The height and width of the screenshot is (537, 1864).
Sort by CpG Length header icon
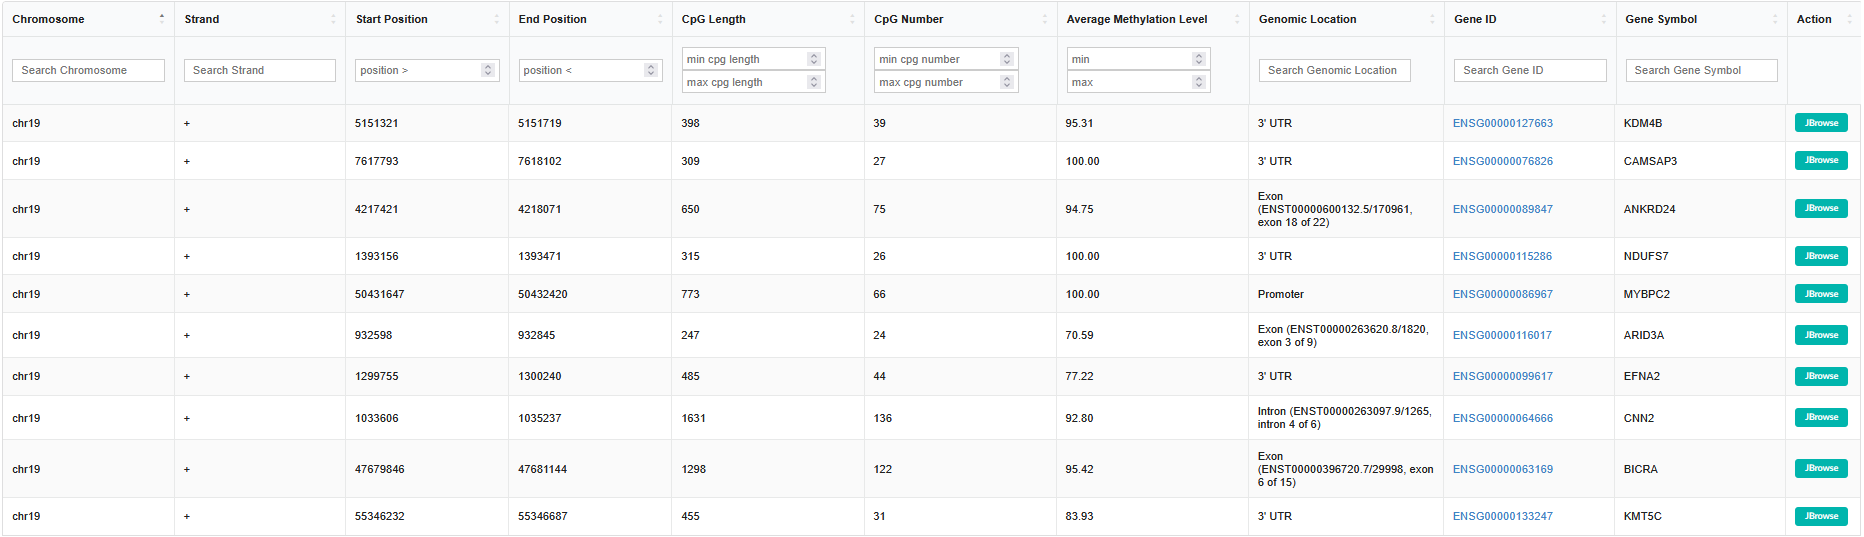(852, 19)
